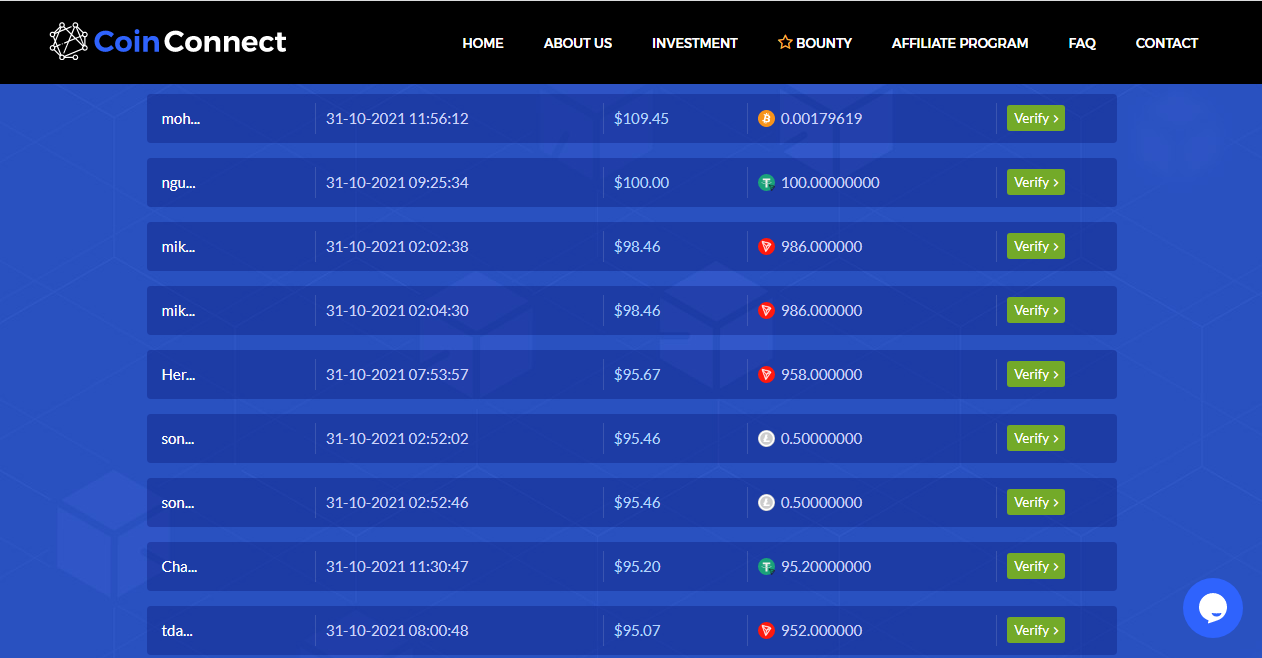Image resolution: width=1262 pixels, height=658 pixels.
Task: Click timestamp 31-10-2021 11:30:47
Action: (x=397, y=567)
